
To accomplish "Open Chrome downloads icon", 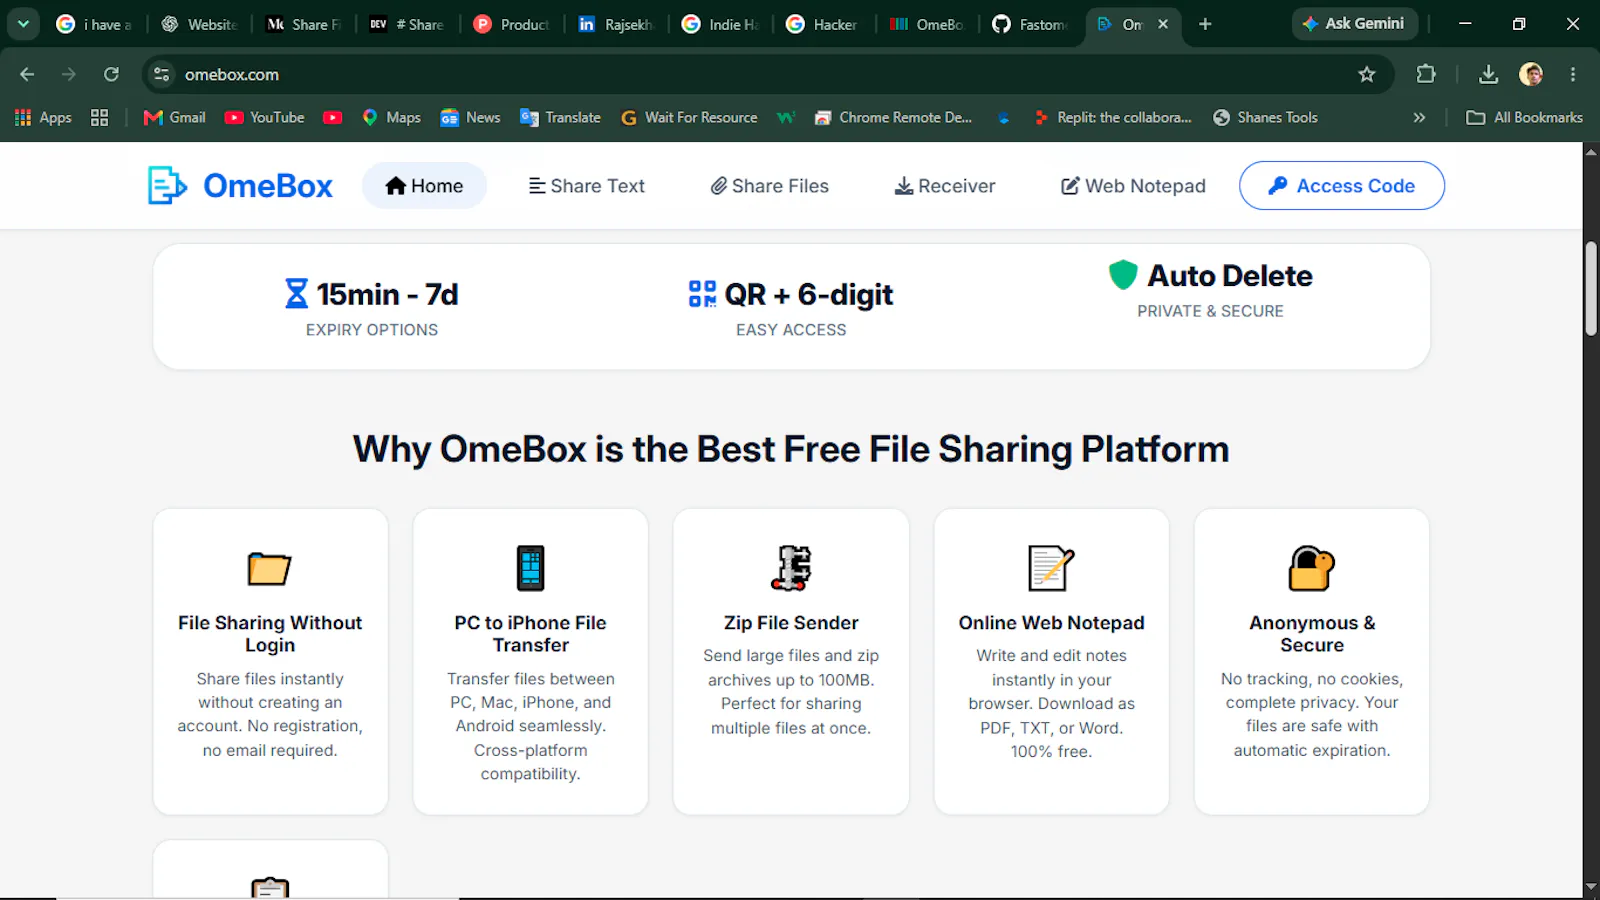I will pyautogui.click(x=1488, y=74).
